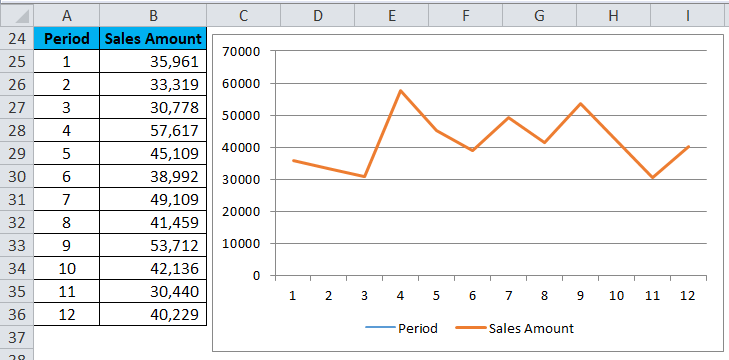729x360 pixels.
Task: Click the 0 vertical axis label
Action: (256, 275)
